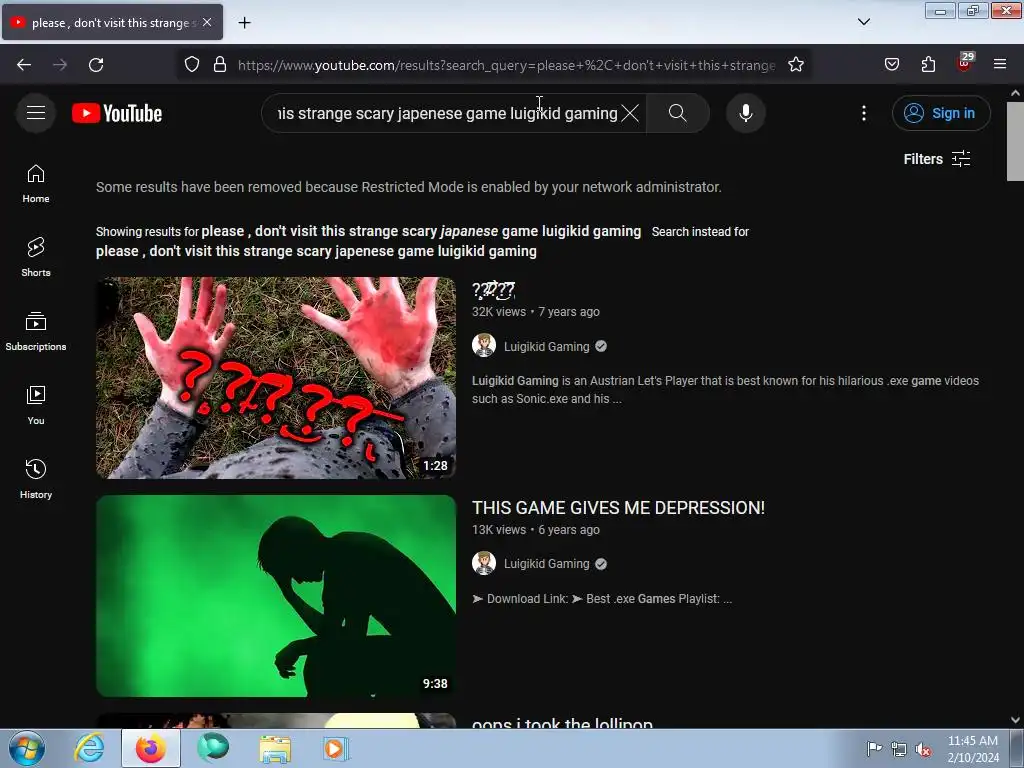The width and height of the screenshot is (1024, 768).
Task: Click the Firefox forward arrow
Action: click(x=60, y=65)
